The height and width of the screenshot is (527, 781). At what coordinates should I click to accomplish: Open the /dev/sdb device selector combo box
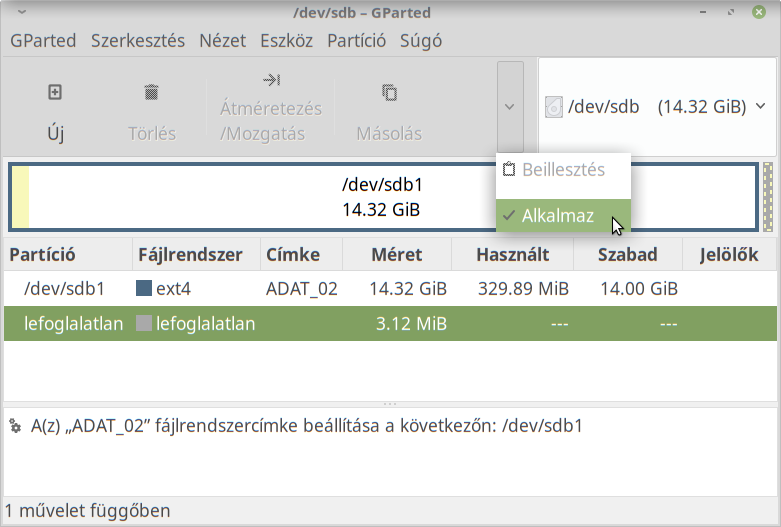tap(657, 107)
